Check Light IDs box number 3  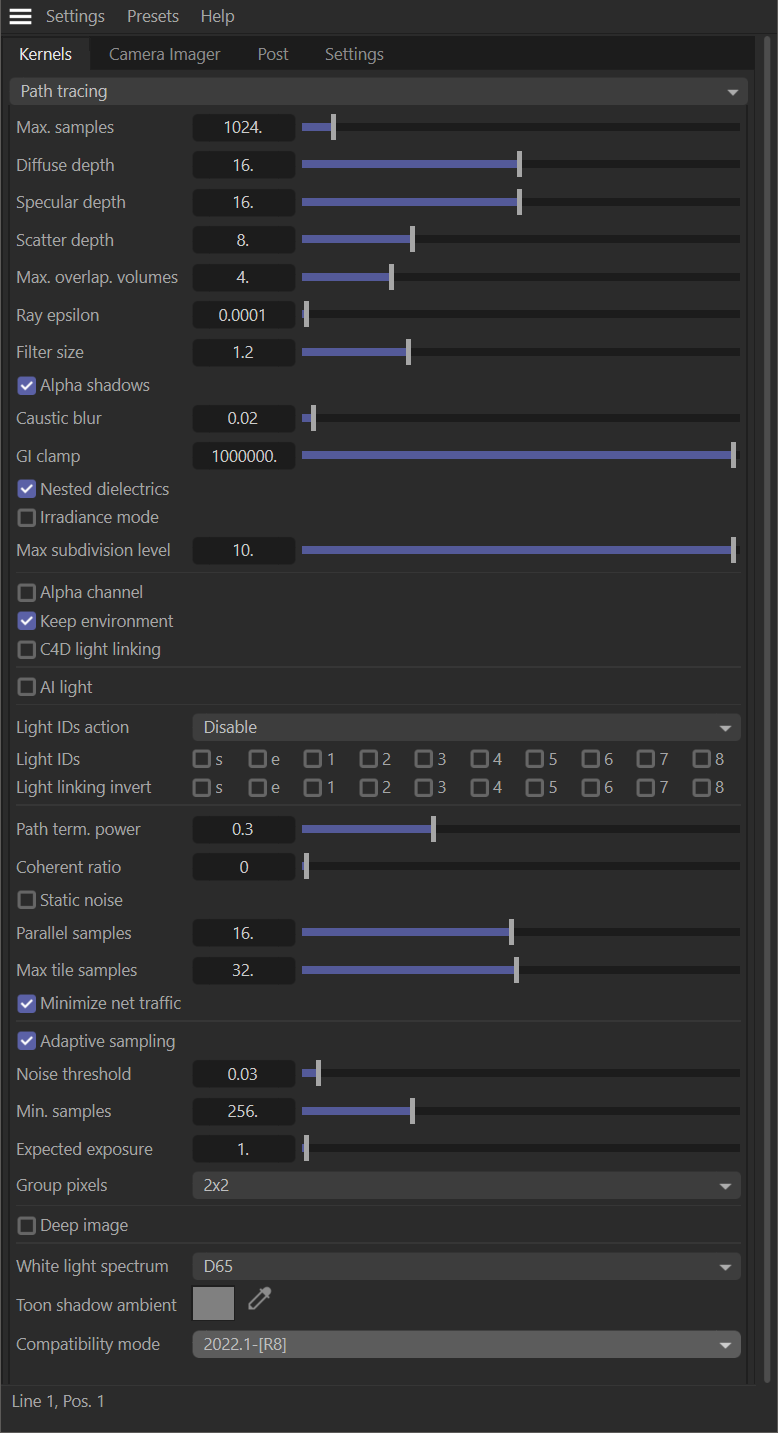[424, 759]
